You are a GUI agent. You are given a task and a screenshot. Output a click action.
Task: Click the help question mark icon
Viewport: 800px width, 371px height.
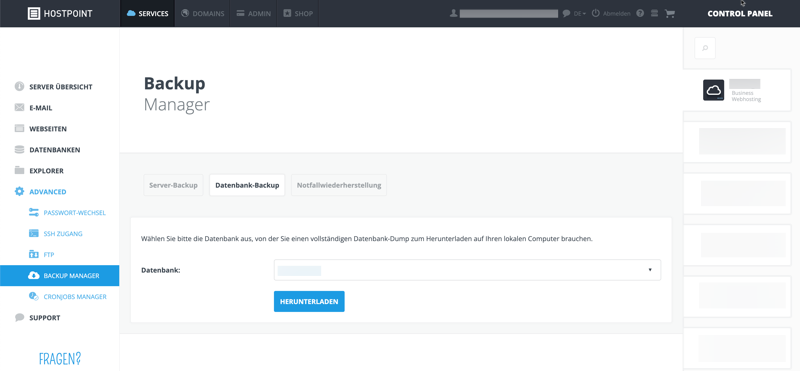pyautogui.click(x=640, y=14)
